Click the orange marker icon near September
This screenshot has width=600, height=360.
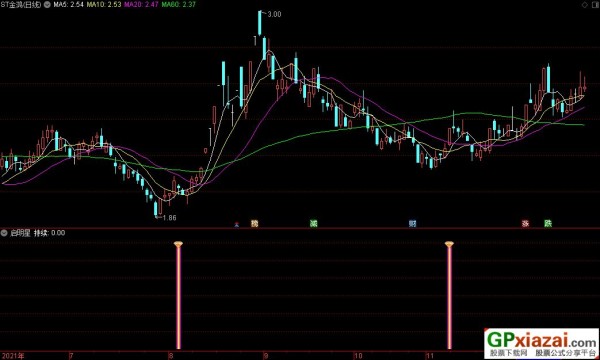coord(254,223)
